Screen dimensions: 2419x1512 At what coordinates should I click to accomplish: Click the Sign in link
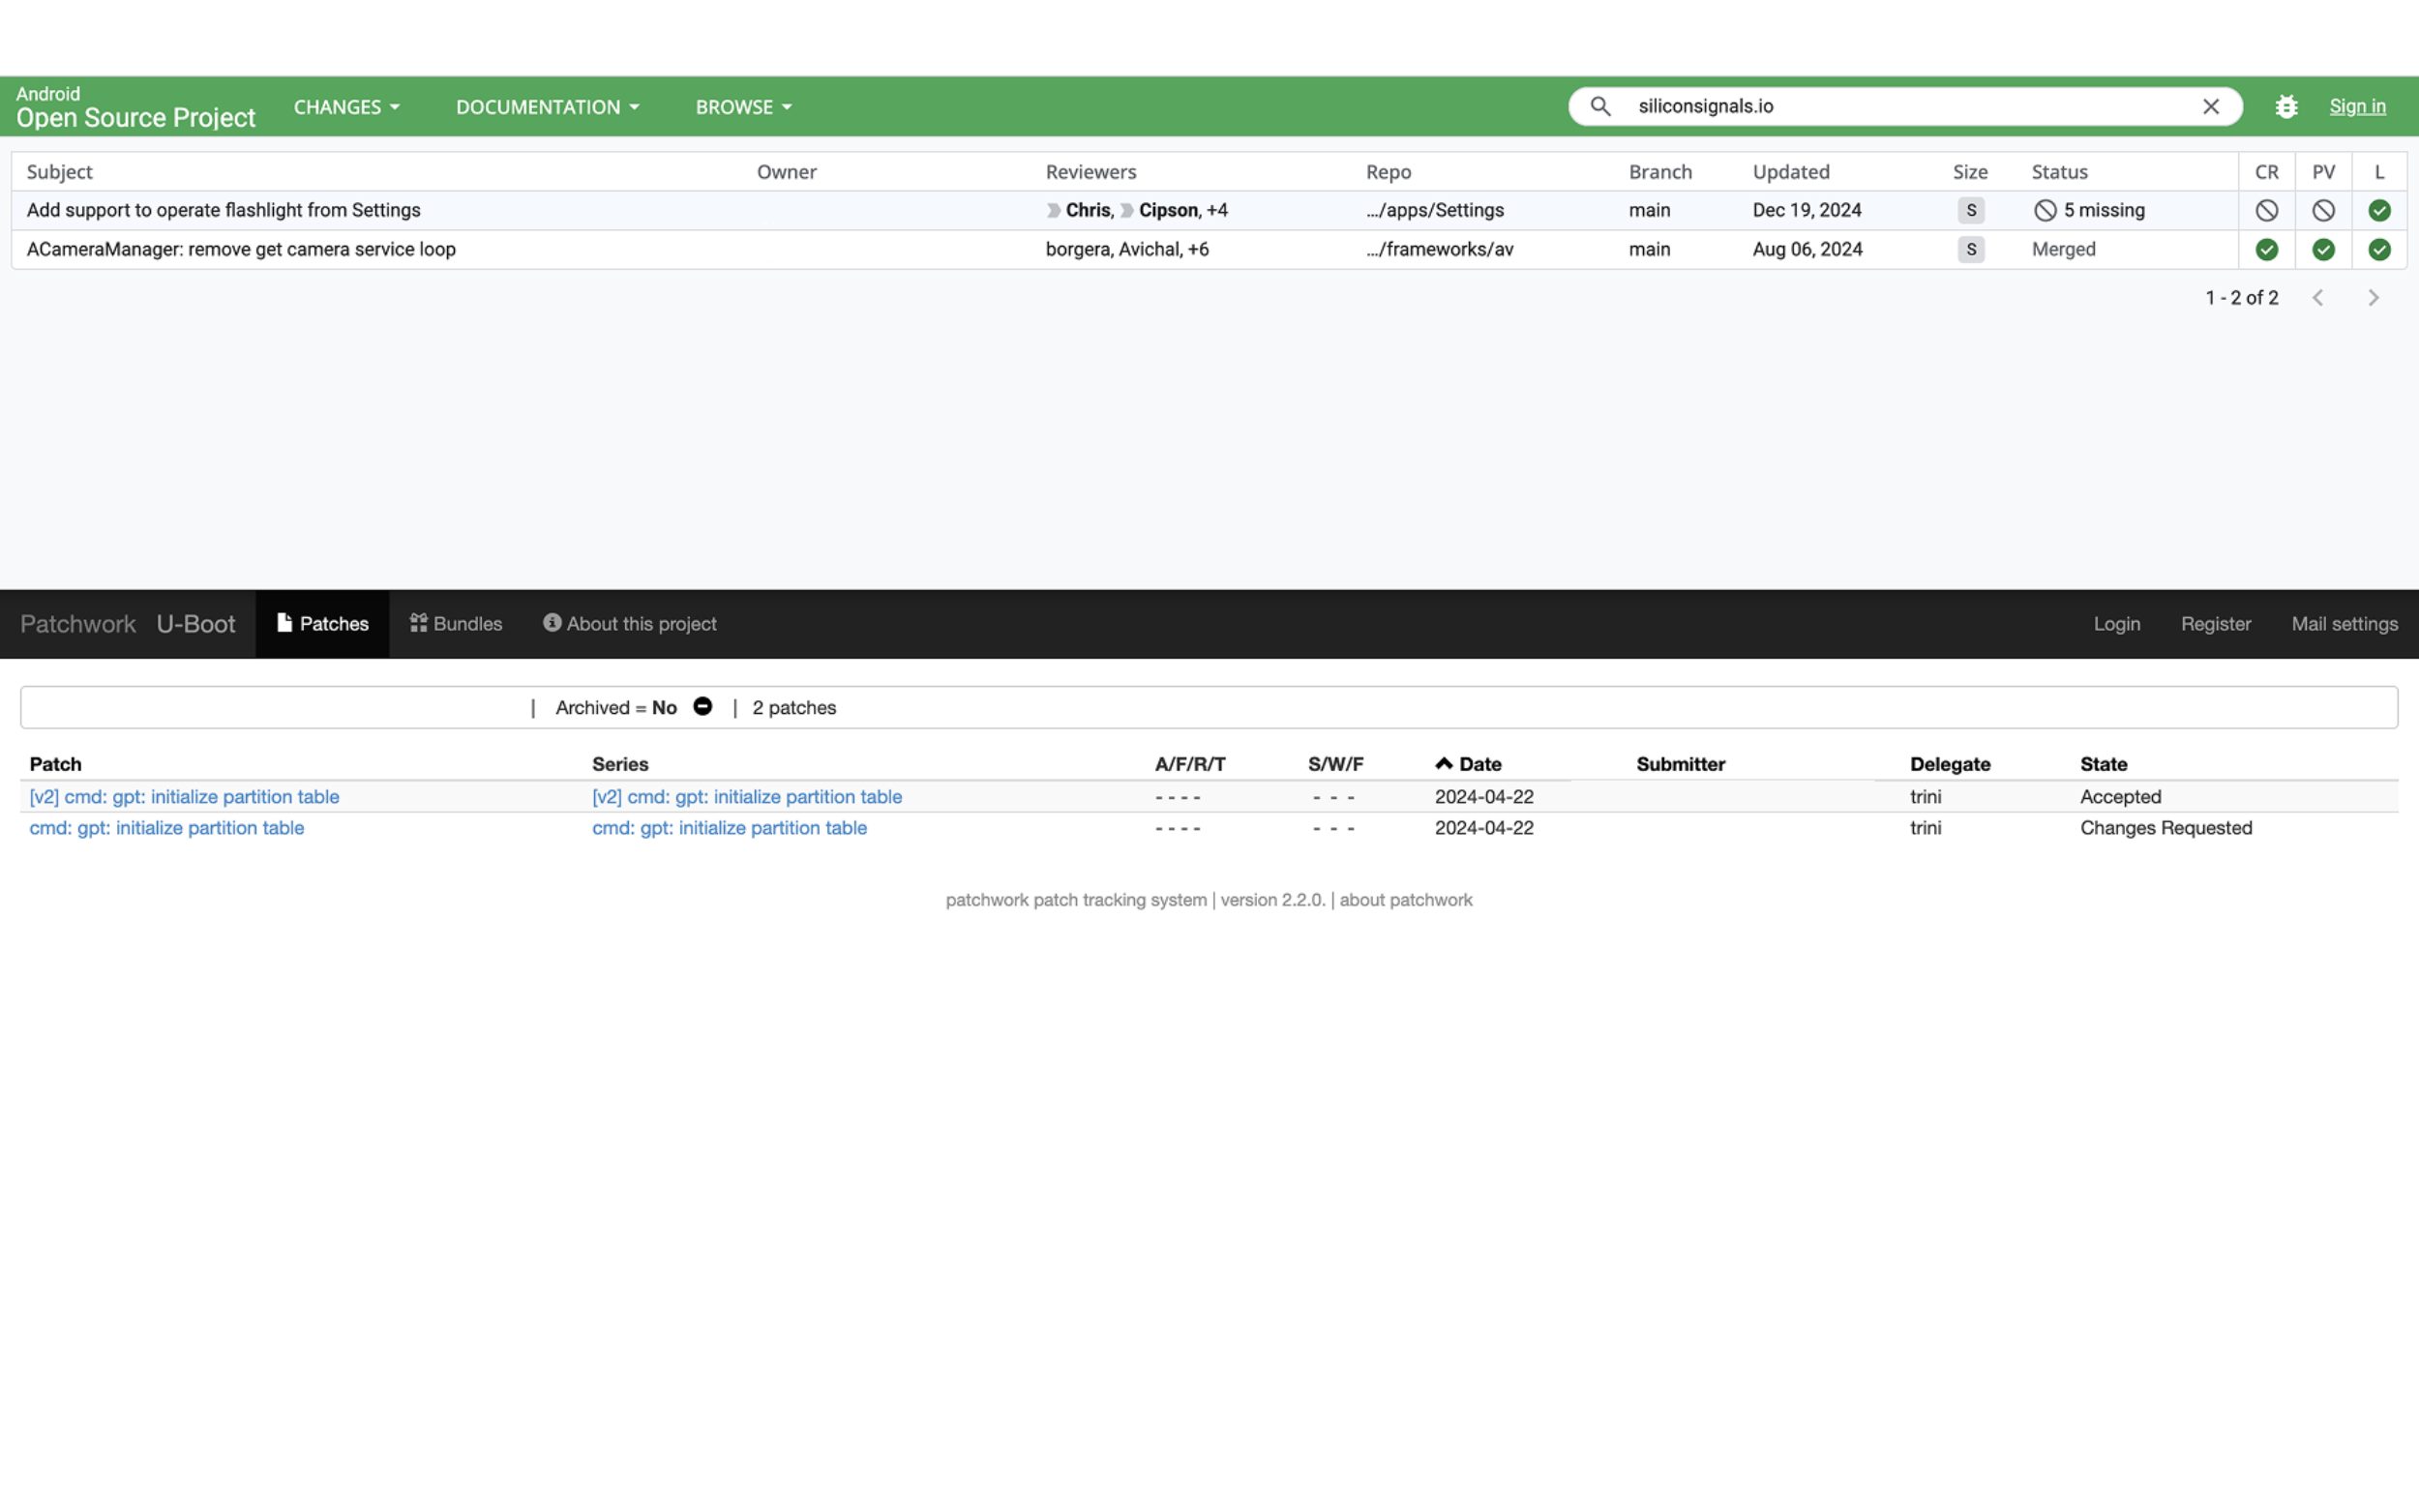pos(2357,106)
